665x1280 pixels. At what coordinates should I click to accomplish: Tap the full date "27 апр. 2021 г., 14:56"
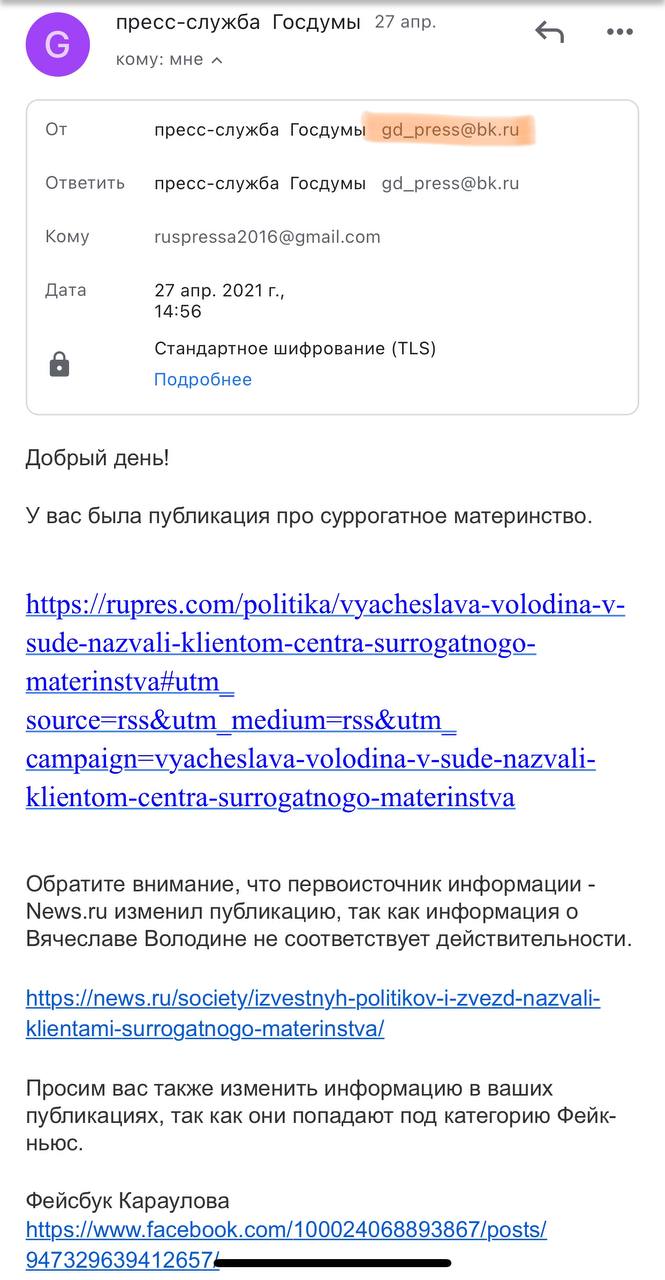point(219,300)
